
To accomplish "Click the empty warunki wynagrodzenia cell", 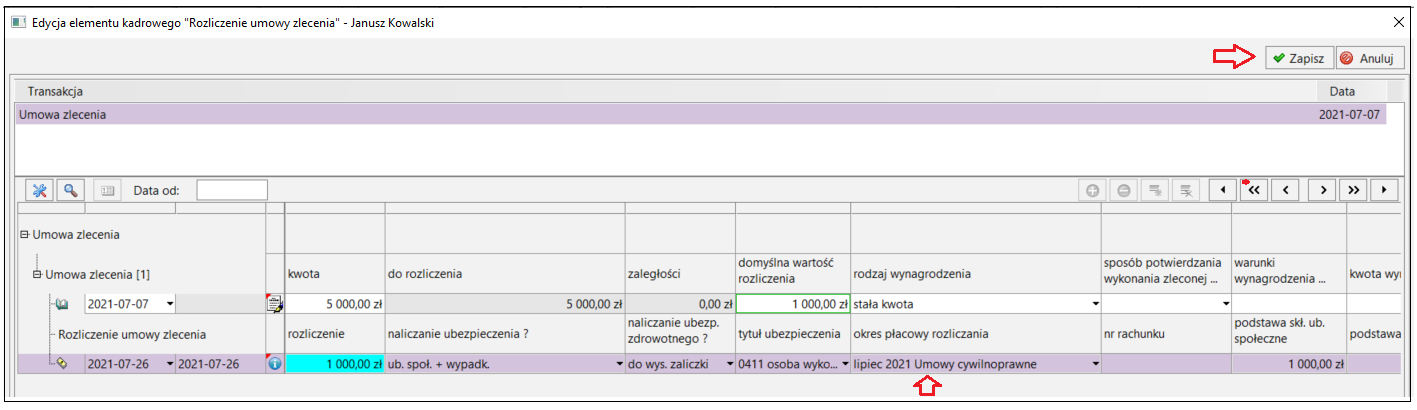I will [x=1289, y=304].
